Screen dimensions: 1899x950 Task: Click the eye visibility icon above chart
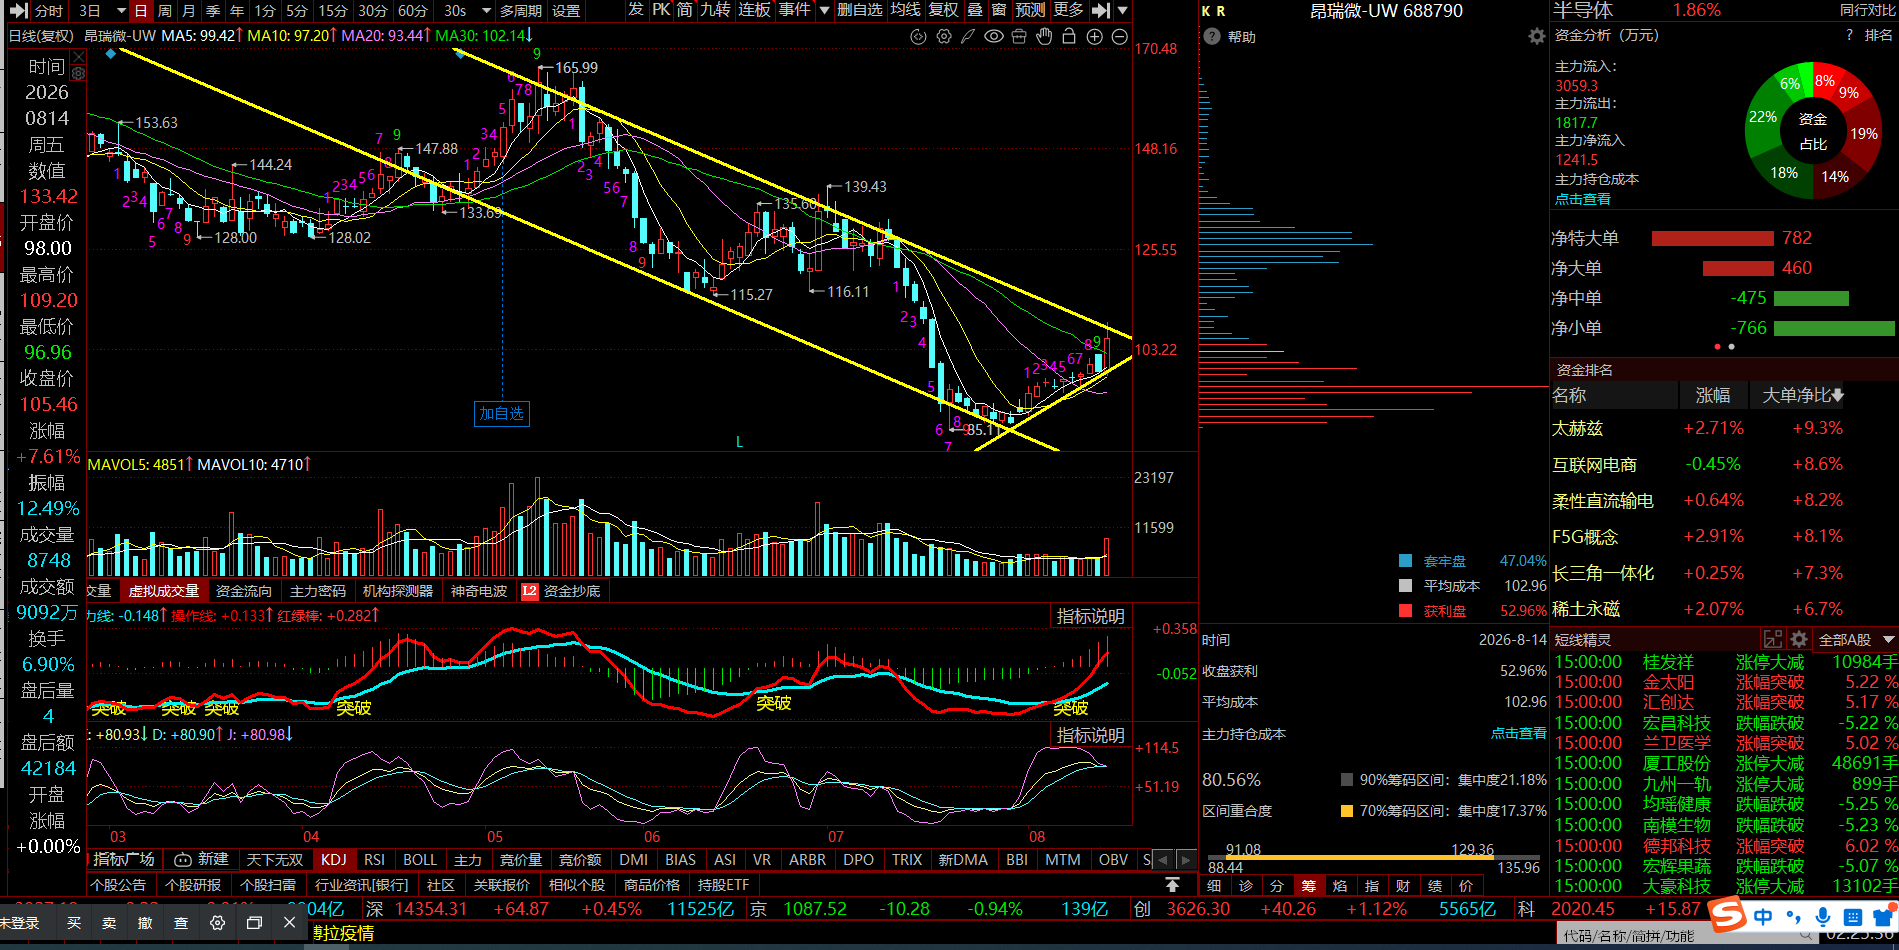(x=993, y=36)
